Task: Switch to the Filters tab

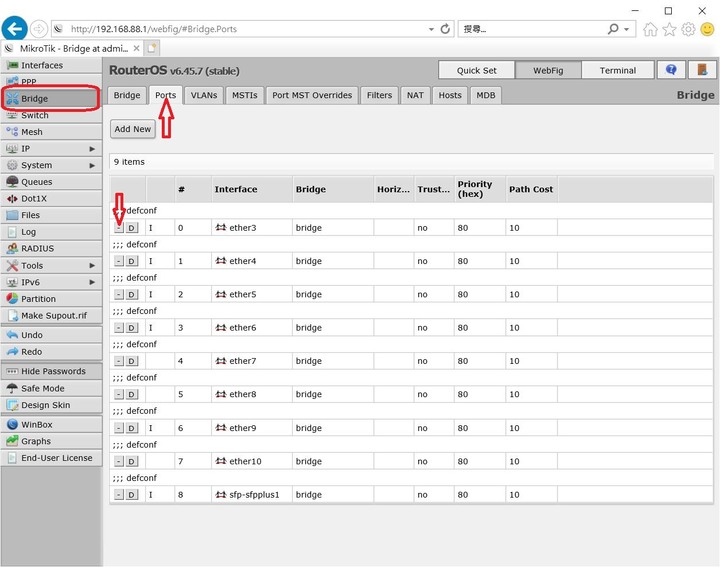Action: point(379,95)
